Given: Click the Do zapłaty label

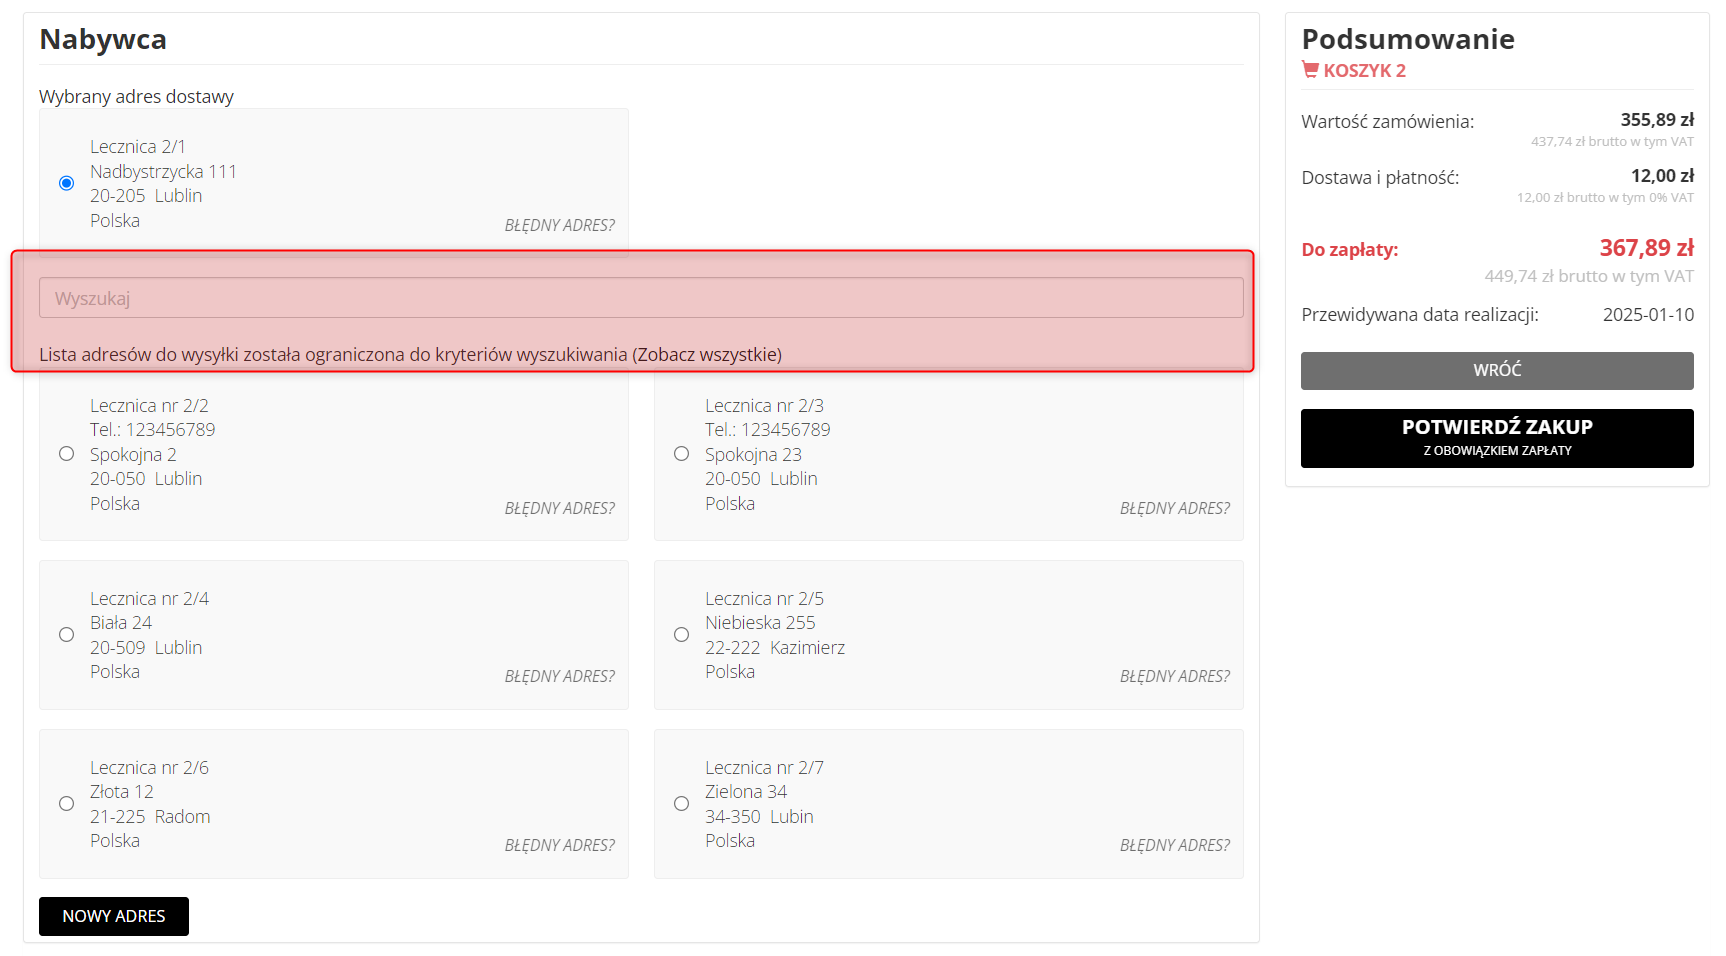Looking at the screenshot, I should pyautogui.click(x=1349, y=250).
